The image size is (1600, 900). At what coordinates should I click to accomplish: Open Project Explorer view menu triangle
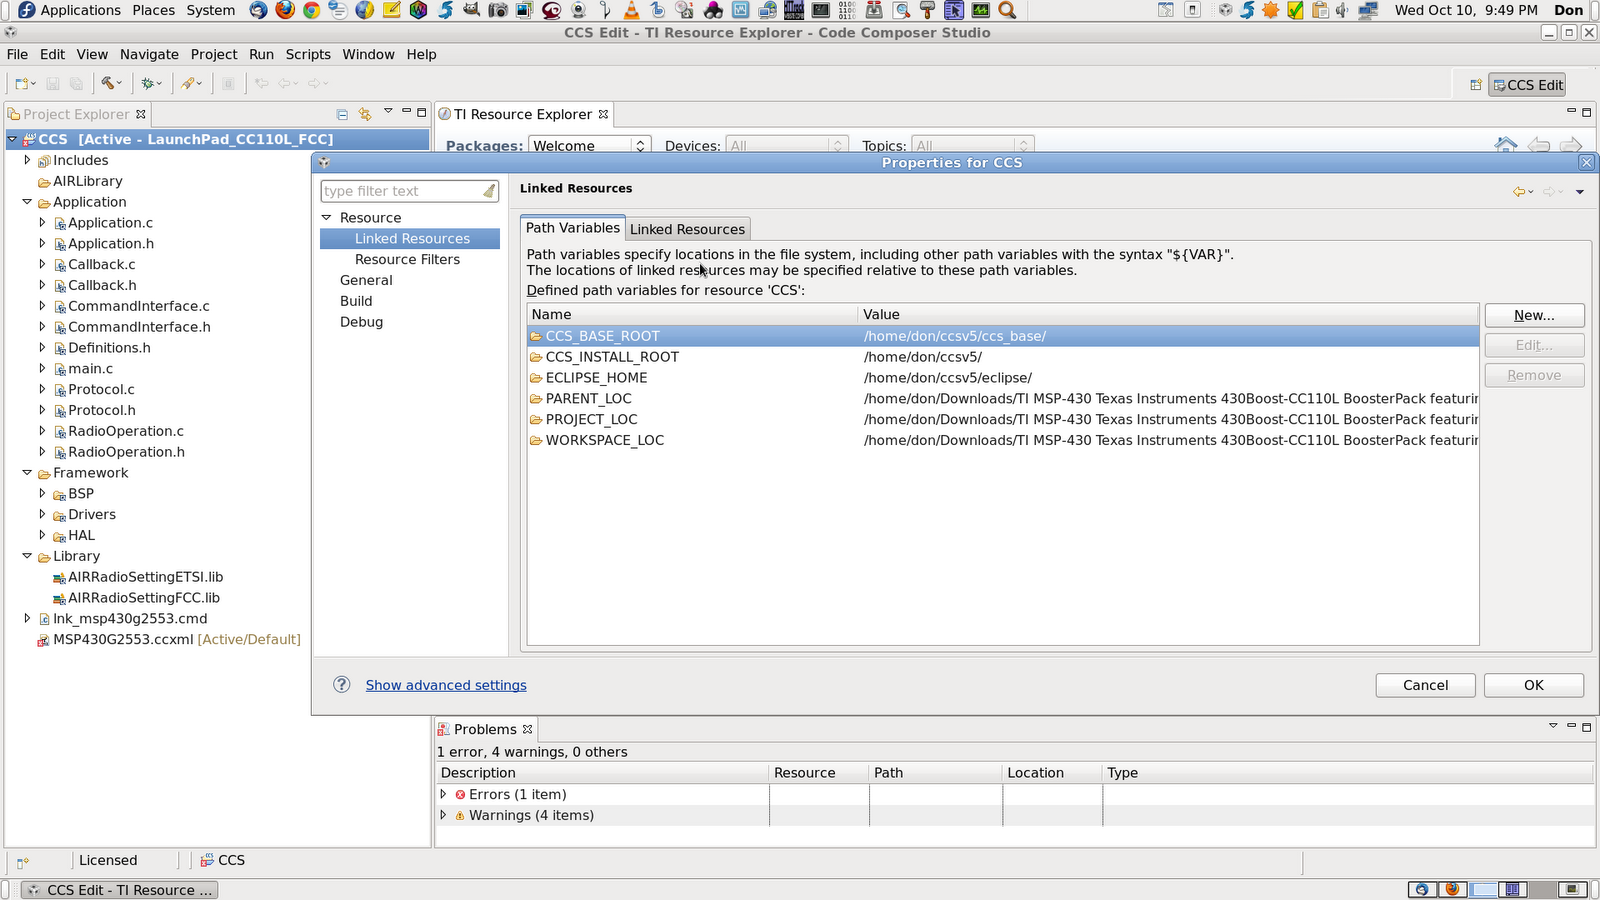tap(388, 111)
